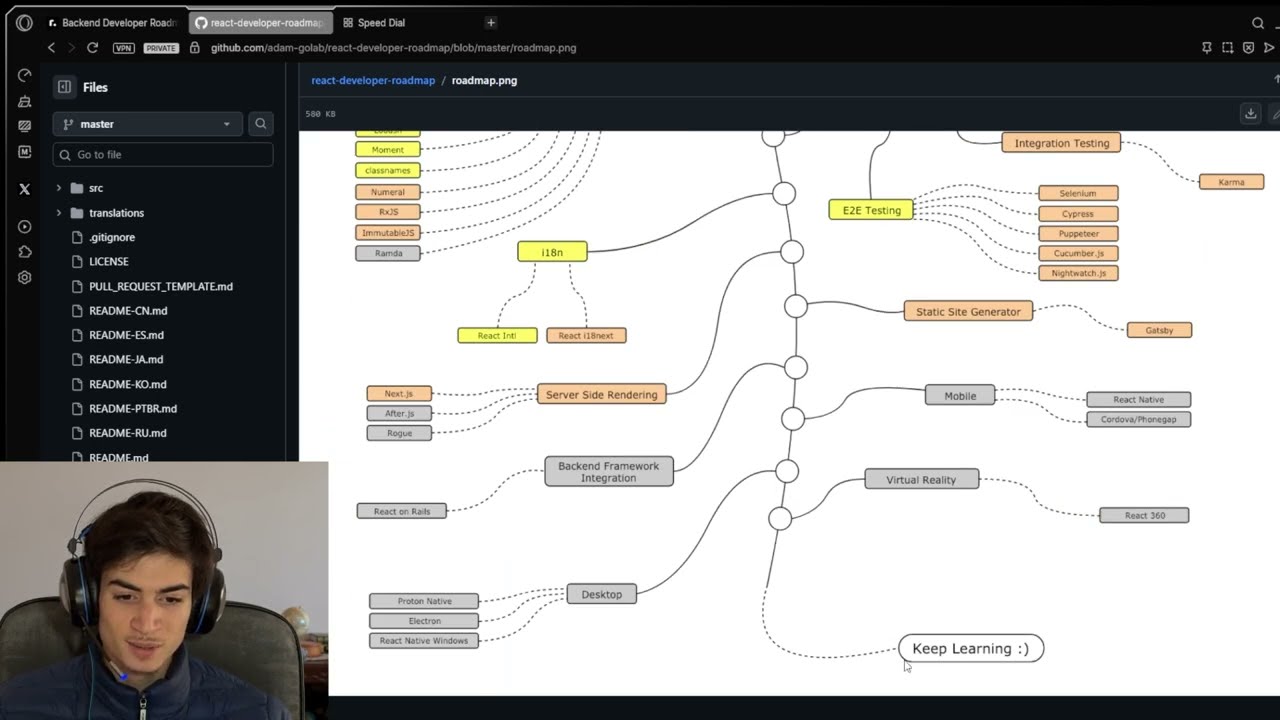Open a new tab with plus button

490,22
